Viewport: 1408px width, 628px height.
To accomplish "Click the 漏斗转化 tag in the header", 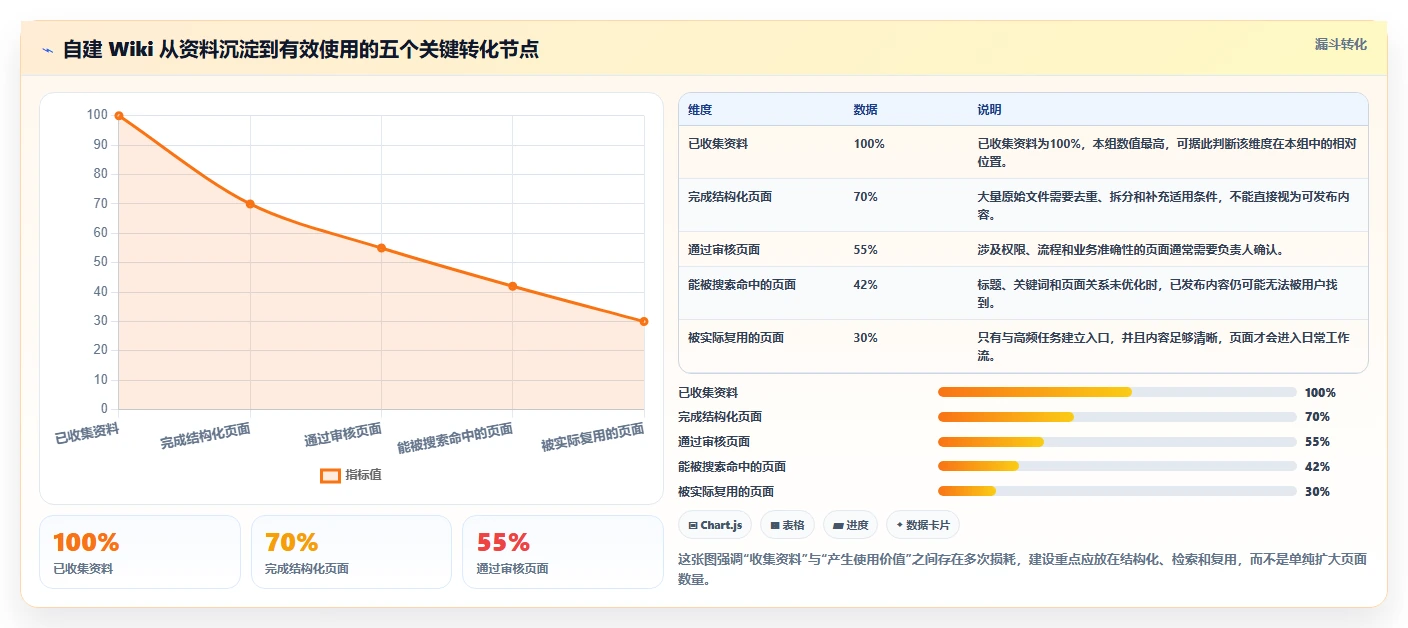I will tap(1340, 44).
